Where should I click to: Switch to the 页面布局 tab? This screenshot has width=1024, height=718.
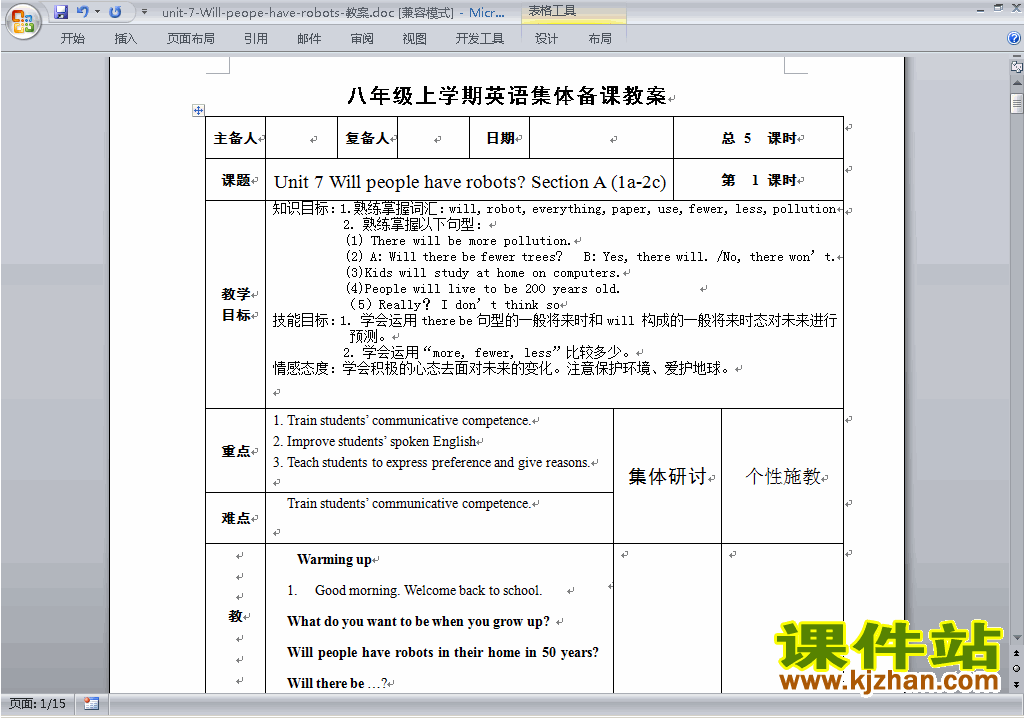(190, 39)
